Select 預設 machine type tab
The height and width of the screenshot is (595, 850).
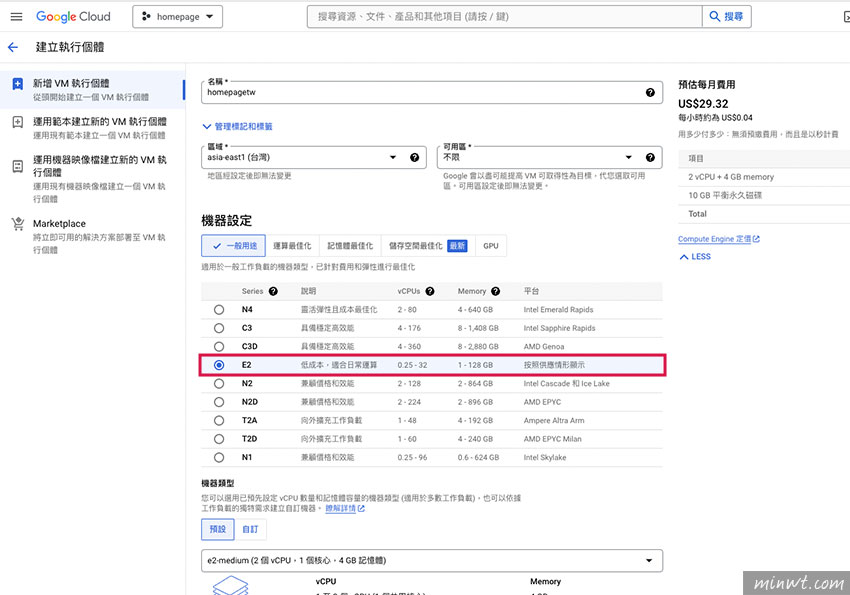pos(217,529)
